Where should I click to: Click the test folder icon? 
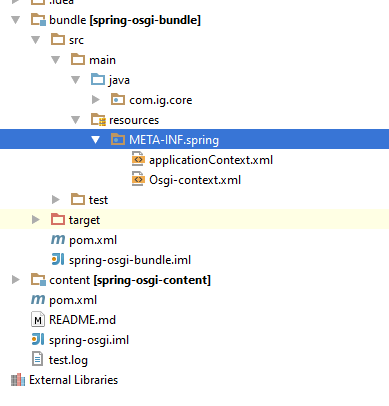[78, 199]
